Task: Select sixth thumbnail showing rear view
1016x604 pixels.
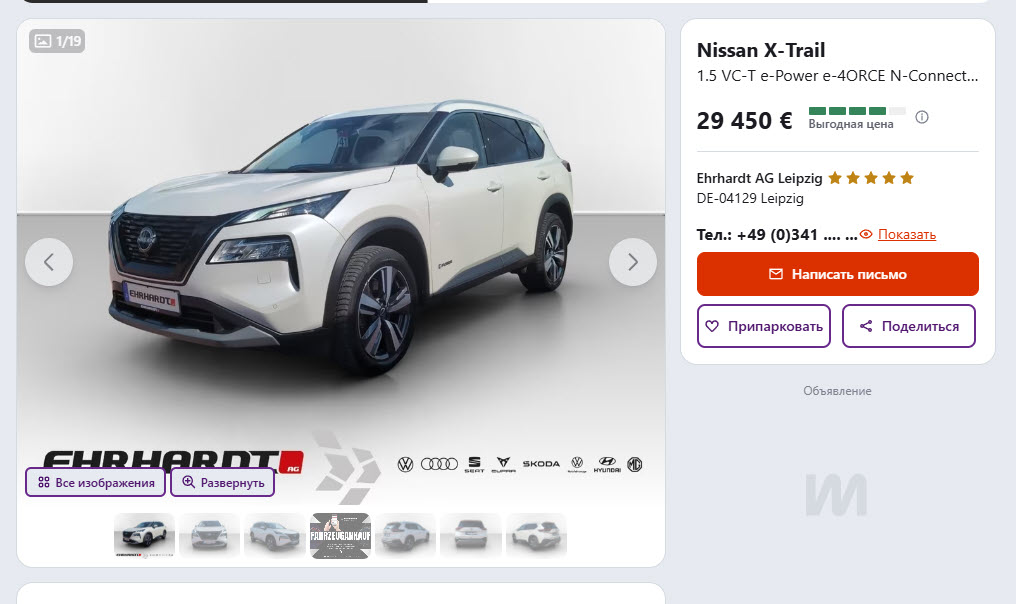Action: point(470,535)
